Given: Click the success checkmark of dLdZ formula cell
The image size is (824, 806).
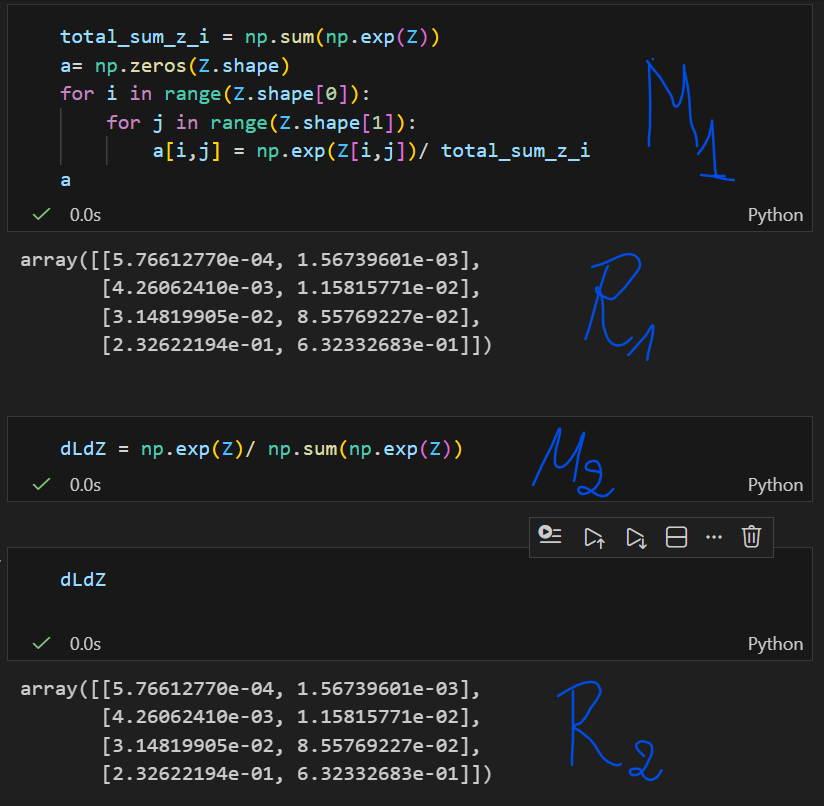Looking at the screenshot, I should [x=42, y=484].
